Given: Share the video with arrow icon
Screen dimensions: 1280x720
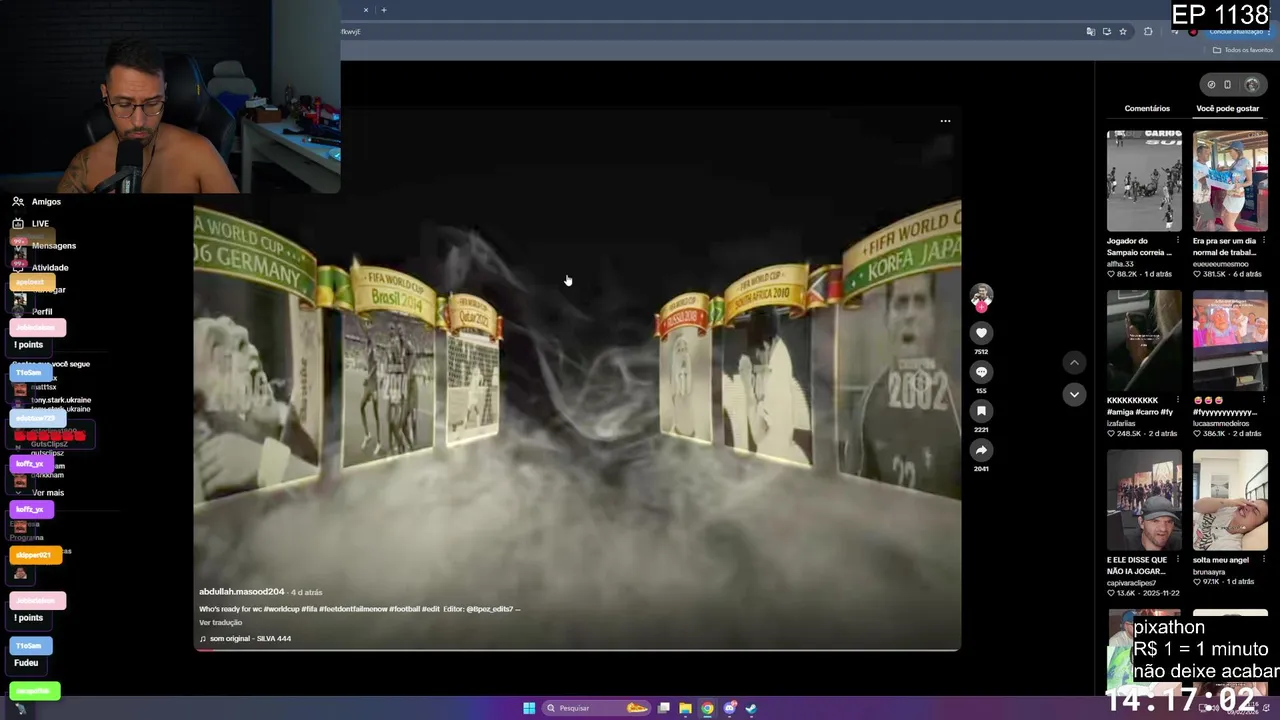Looking at the screenshot, I should click(981, 450).
